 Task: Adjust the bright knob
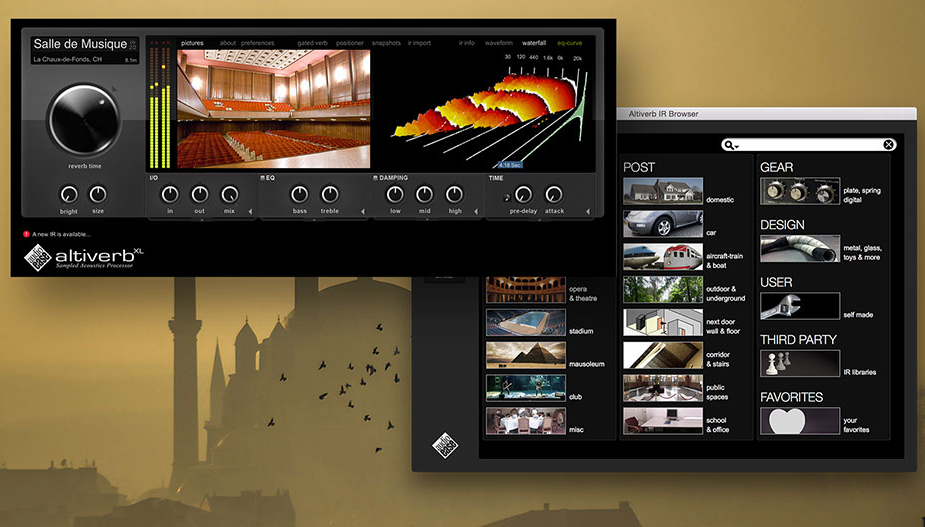[68, 194]
